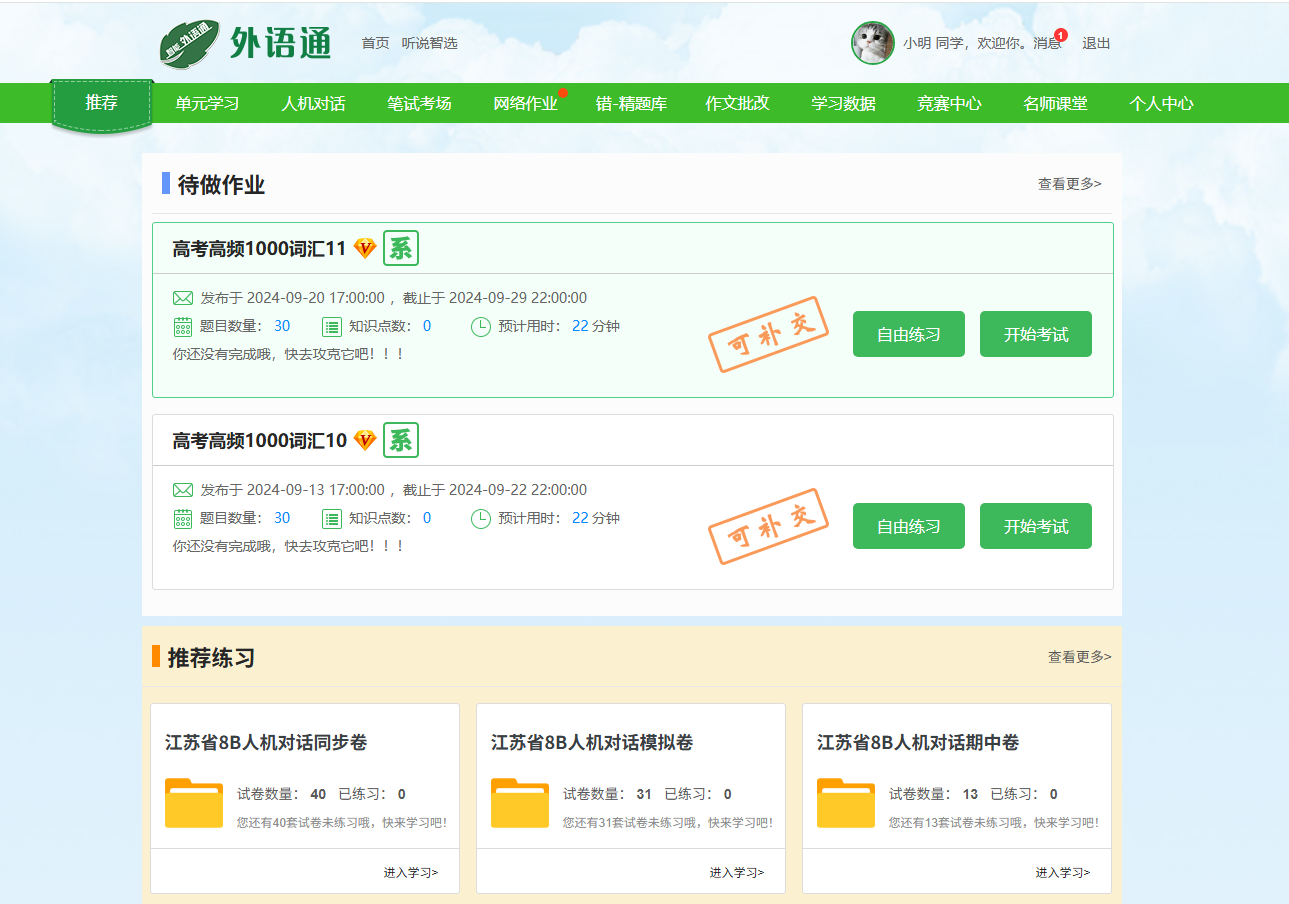Click folder icon for 江苏省8B人机对话期中卷

846,802
